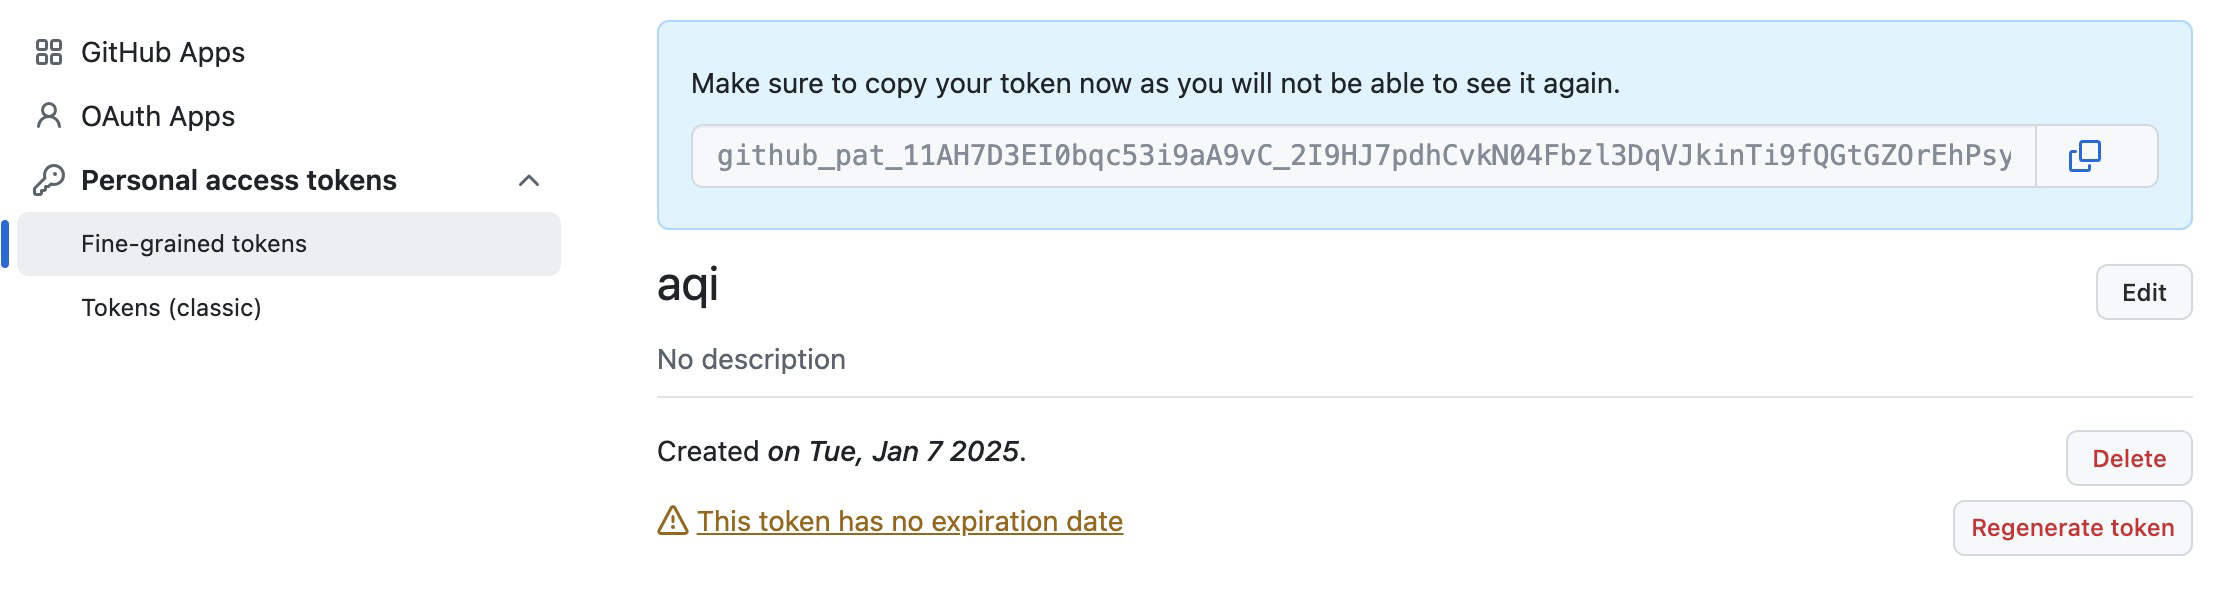Click the key icon beside Personal access tokens
Viewport: 2236px width, 614px height.
click(49, 180)
